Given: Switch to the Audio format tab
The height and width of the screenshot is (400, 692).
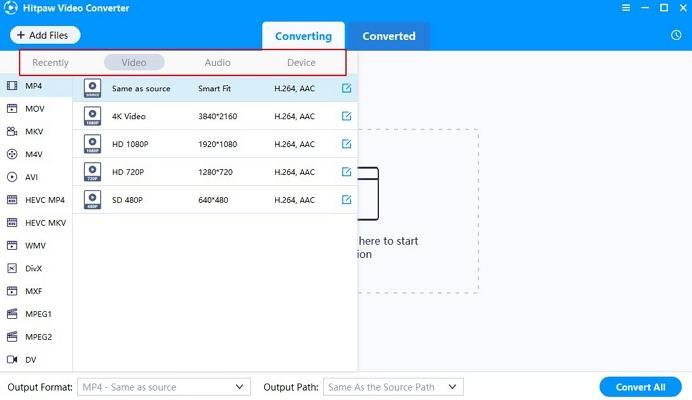Looking at the screenshot, I should 217,62.
